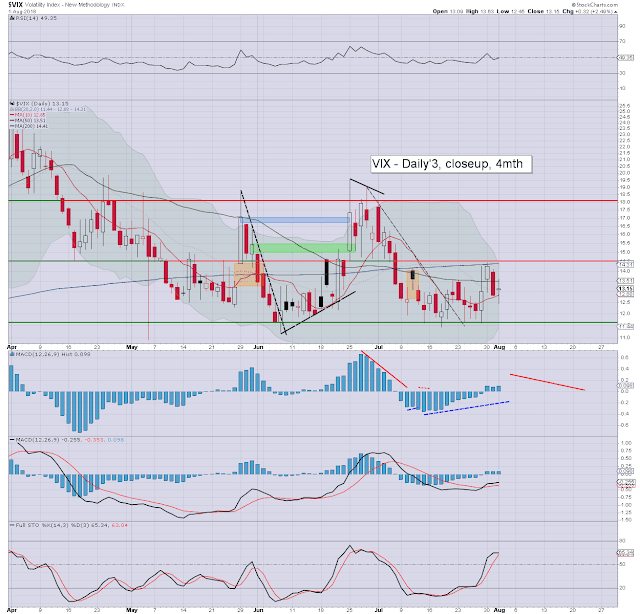Click the 'Aug' label on bottom date axis
Screen dimensions: 640x614
[500, 610]
